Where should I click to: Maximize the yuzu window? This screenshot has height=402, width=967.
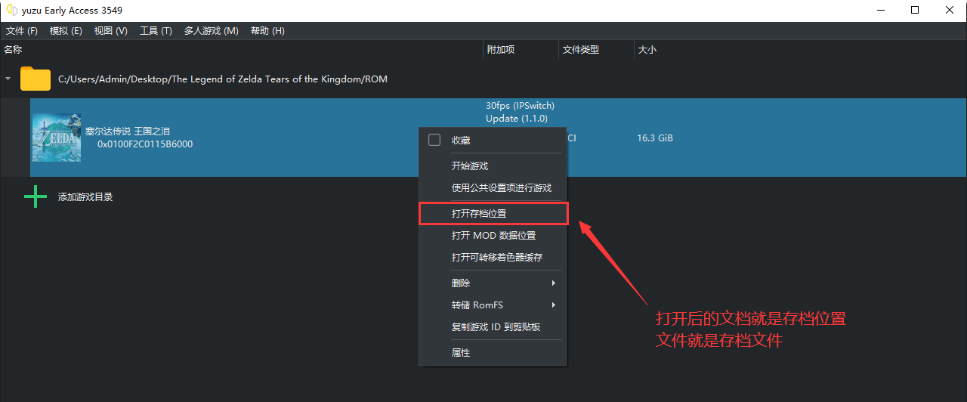coord(915,10)
